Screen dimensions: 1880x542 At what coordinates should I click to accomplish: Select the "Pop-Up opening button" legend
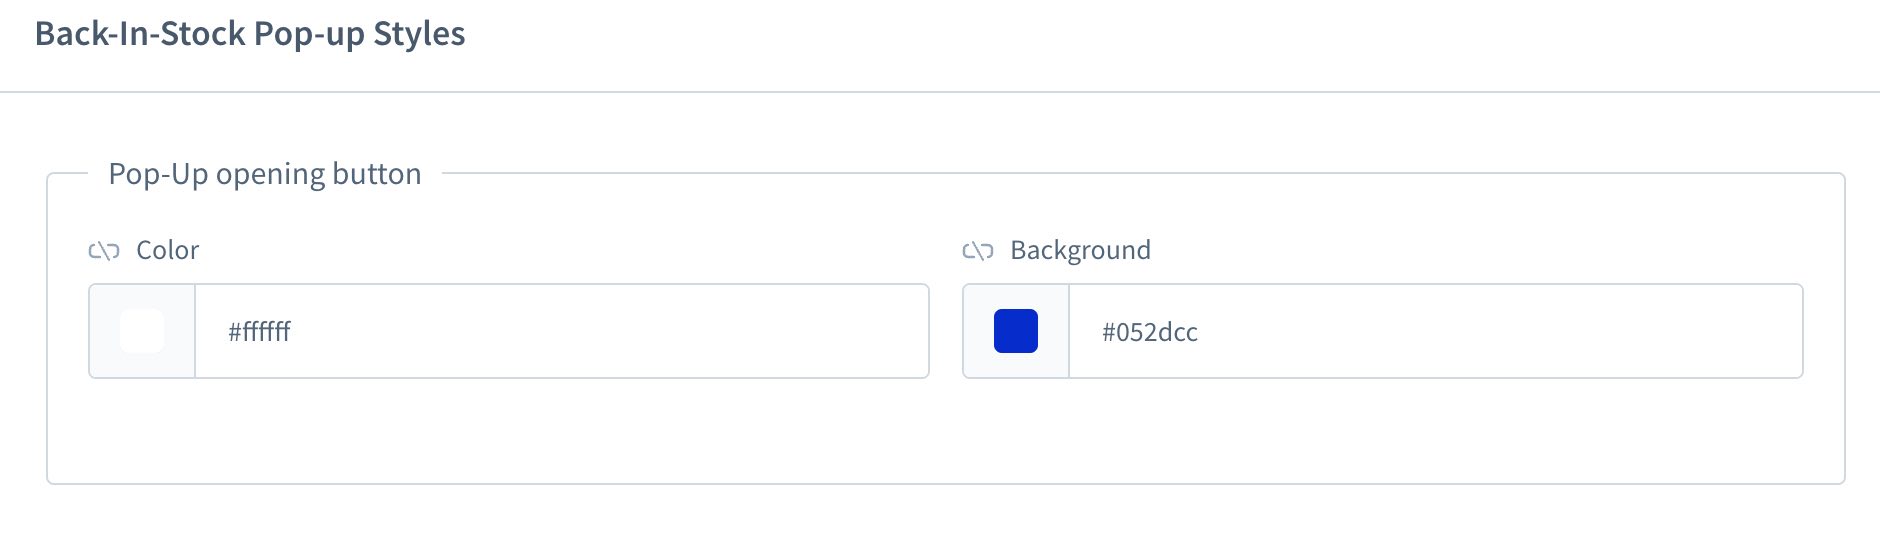coord(264,174)
